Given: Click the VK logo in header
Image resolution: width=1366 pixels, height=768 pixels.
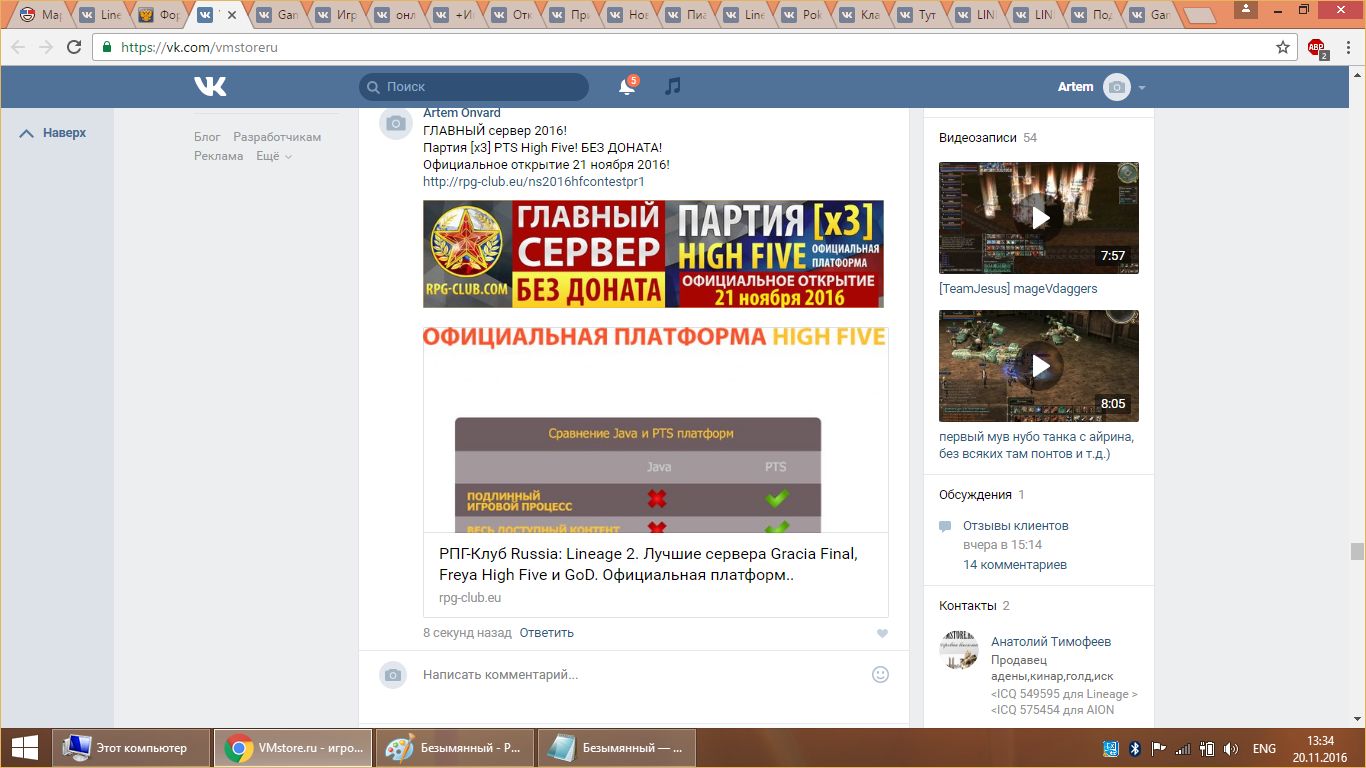Looking at the screenshot, I should (x=210, y=87).
